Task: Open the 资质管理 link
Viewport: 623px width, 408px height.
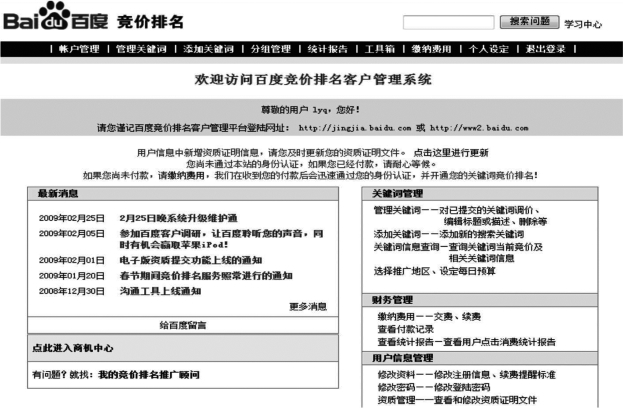Action: 396,400
